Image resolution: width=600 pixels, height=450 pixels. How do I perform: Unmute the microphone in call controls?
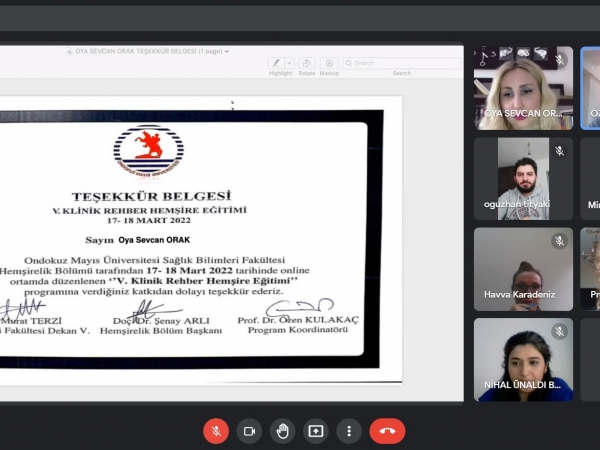(216, 431)
